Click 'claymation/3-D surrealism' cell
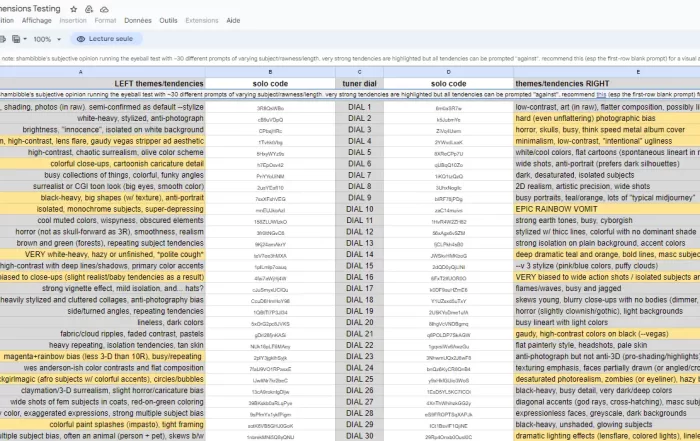 [102, 391]
